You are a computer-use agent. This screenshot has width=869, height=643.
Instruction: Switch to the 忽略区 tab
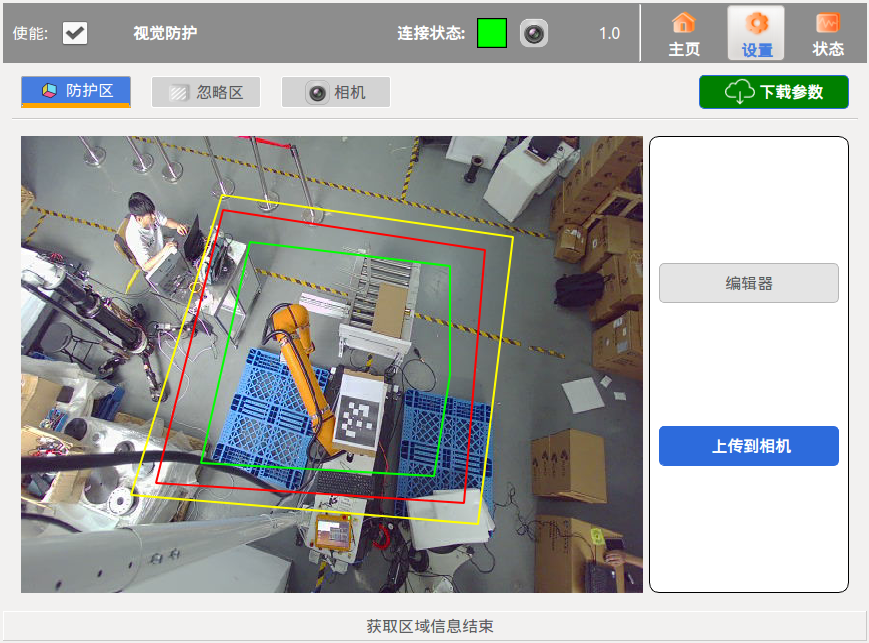206,92
